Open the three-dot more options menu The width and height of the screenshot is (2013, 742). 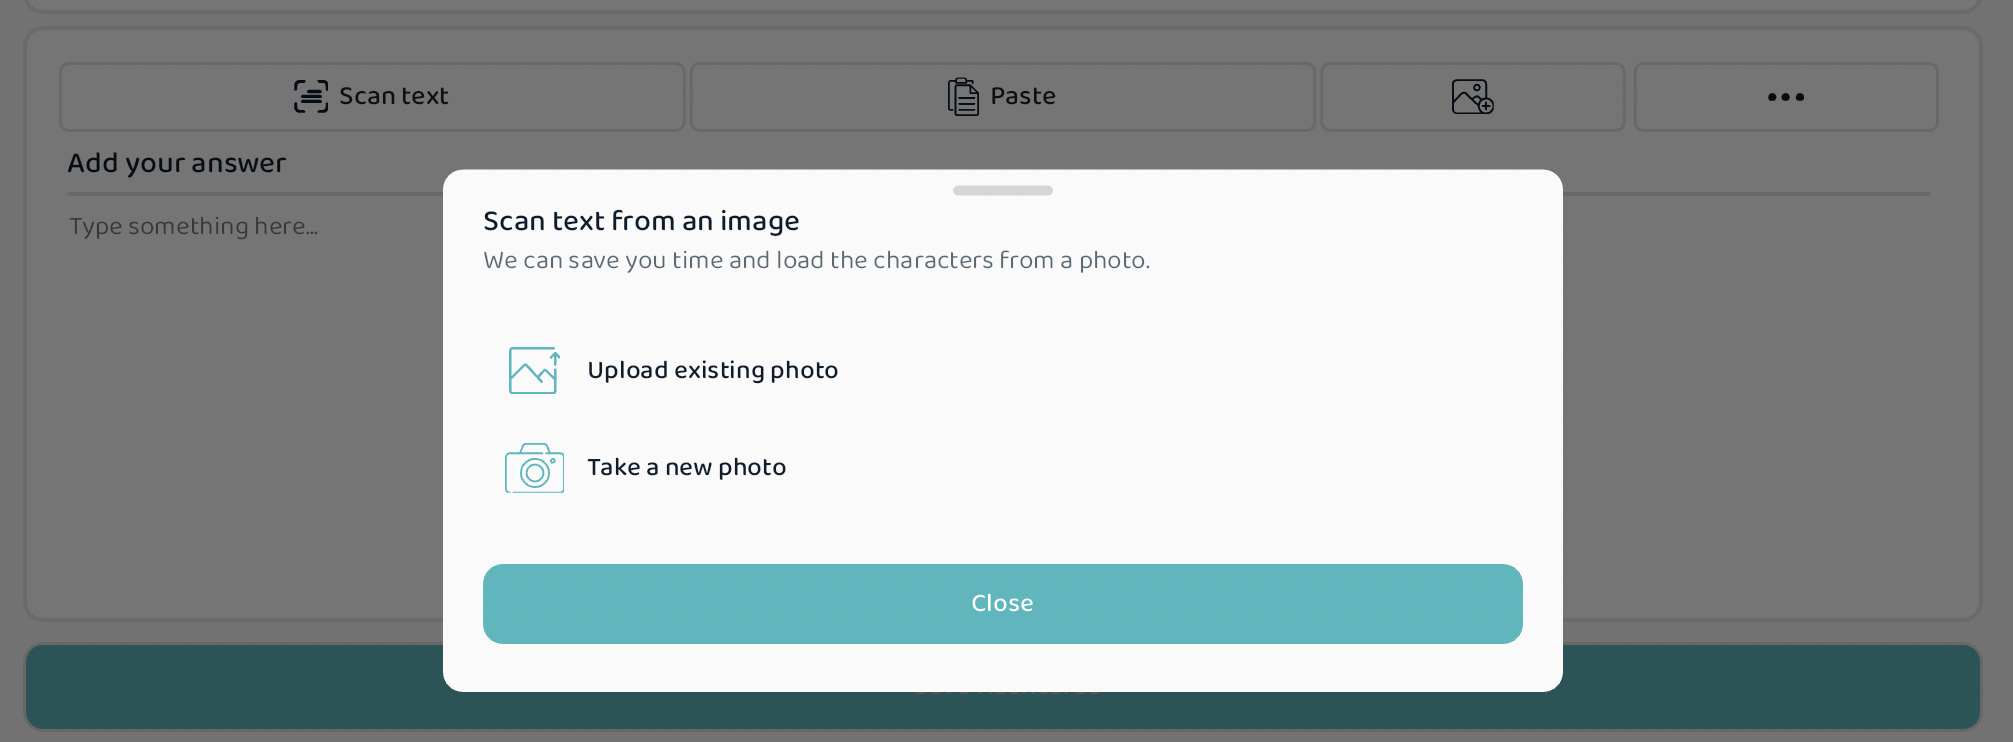pyautogui.click(x=1786, y=97)
